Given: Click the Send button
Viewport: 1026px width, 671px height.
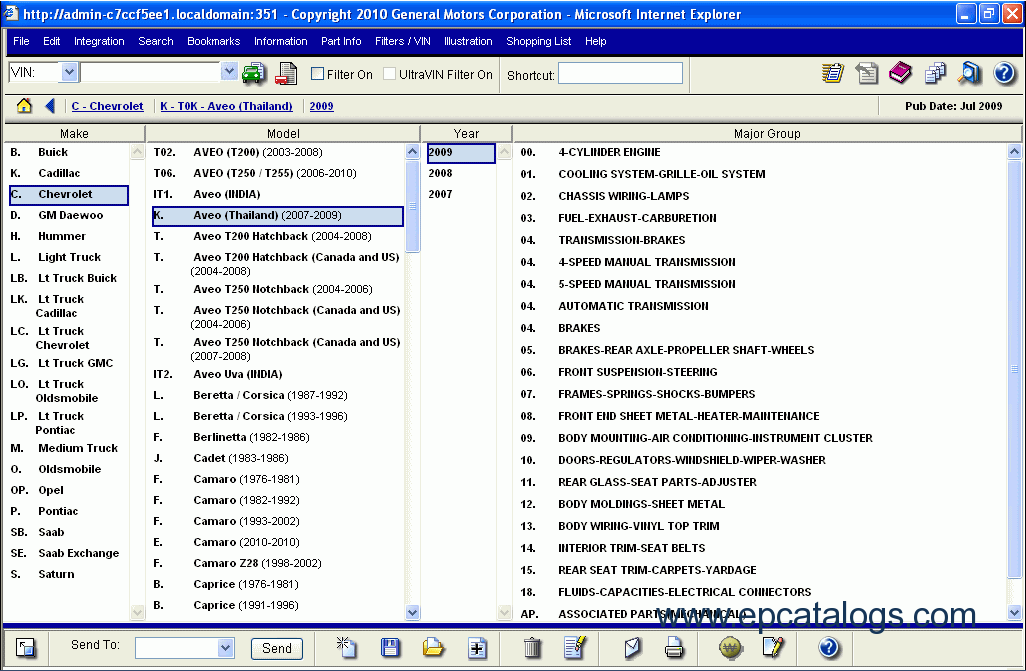Looking at the screenshot, I should [277, 648].
